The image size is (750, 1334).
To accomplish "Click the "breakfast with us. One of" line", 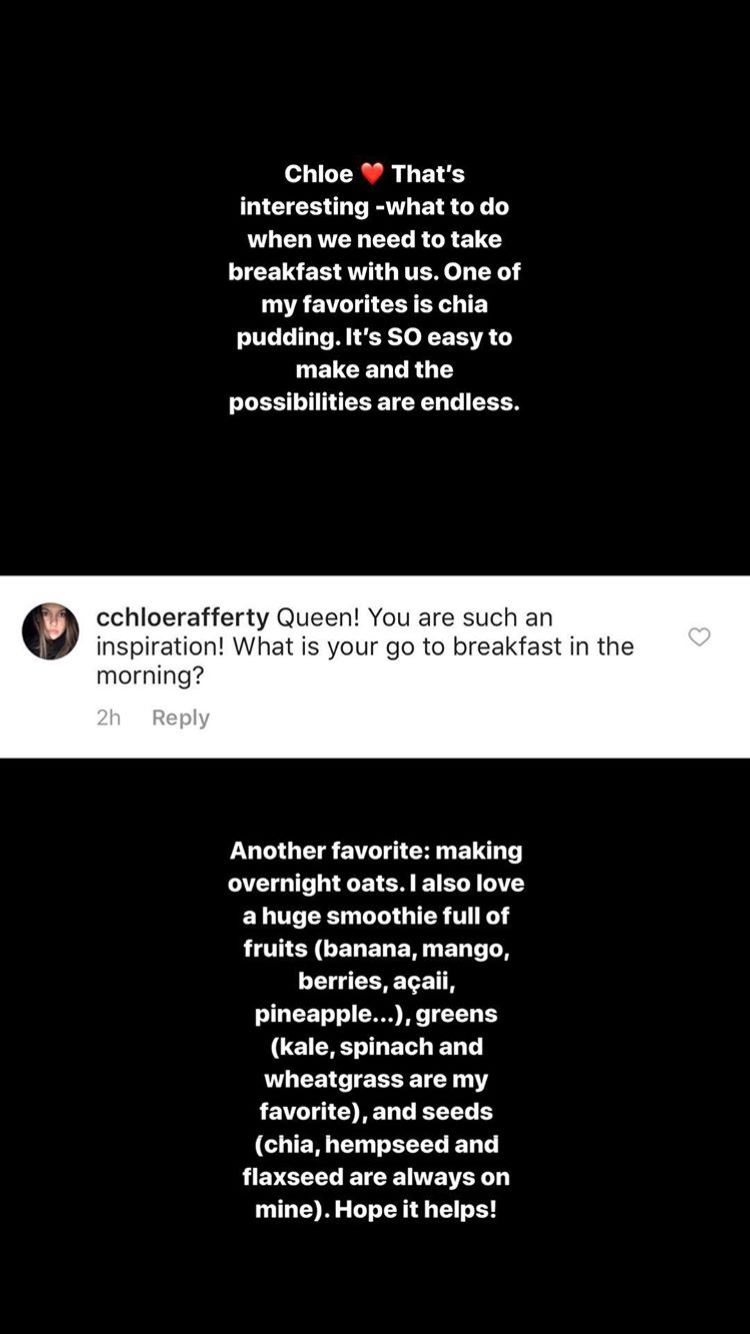I will (375, 271).
